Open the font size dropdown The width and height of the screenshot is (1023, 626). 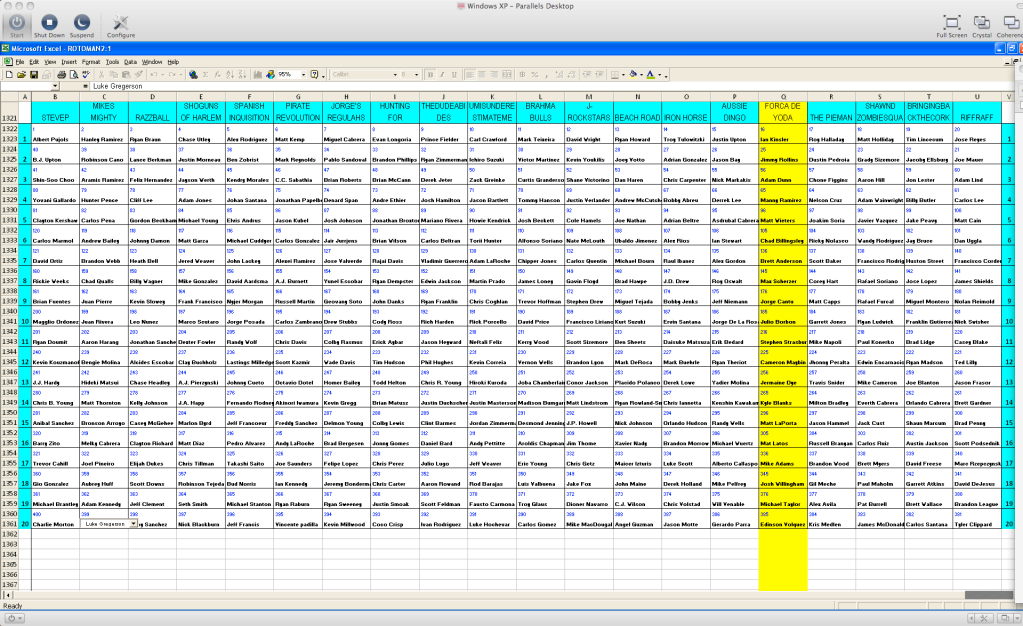coord(416,74)
